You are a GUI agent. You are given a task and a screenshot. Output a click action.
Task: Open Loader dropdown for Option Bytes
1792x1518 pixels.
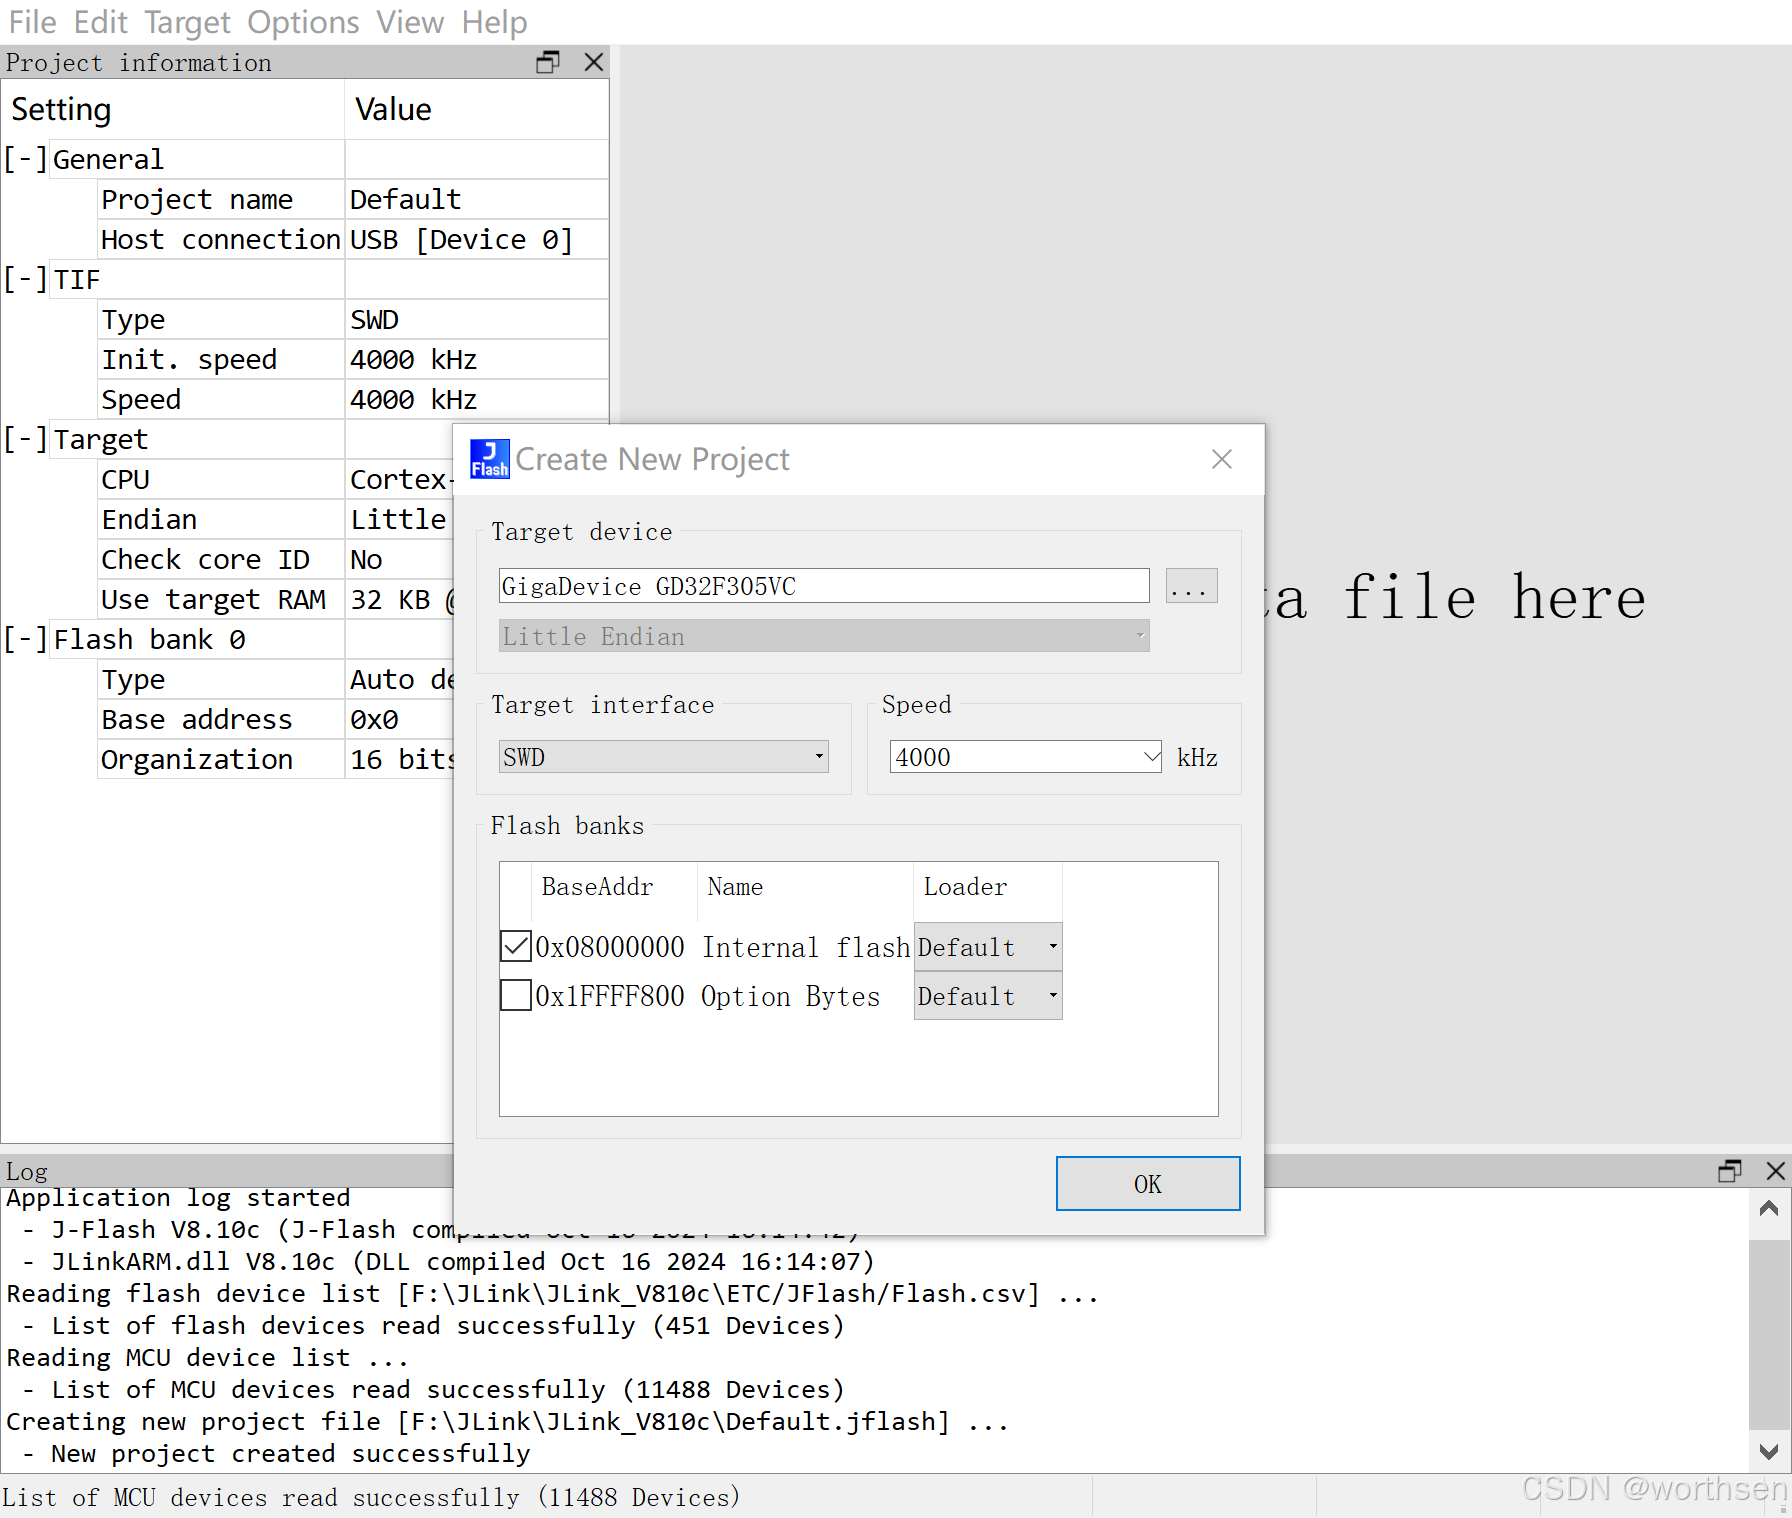pos(988,996)
